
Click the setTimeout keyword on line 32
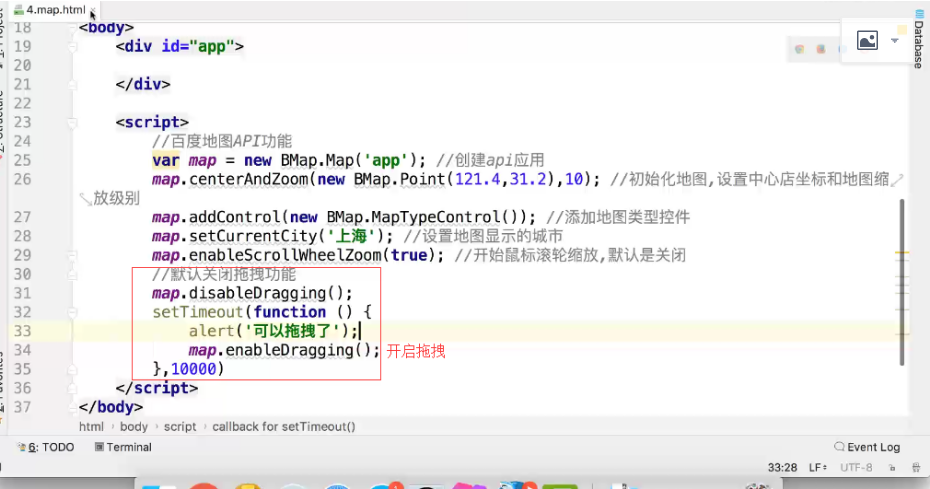pyautogui.click(x=198, y=312)
